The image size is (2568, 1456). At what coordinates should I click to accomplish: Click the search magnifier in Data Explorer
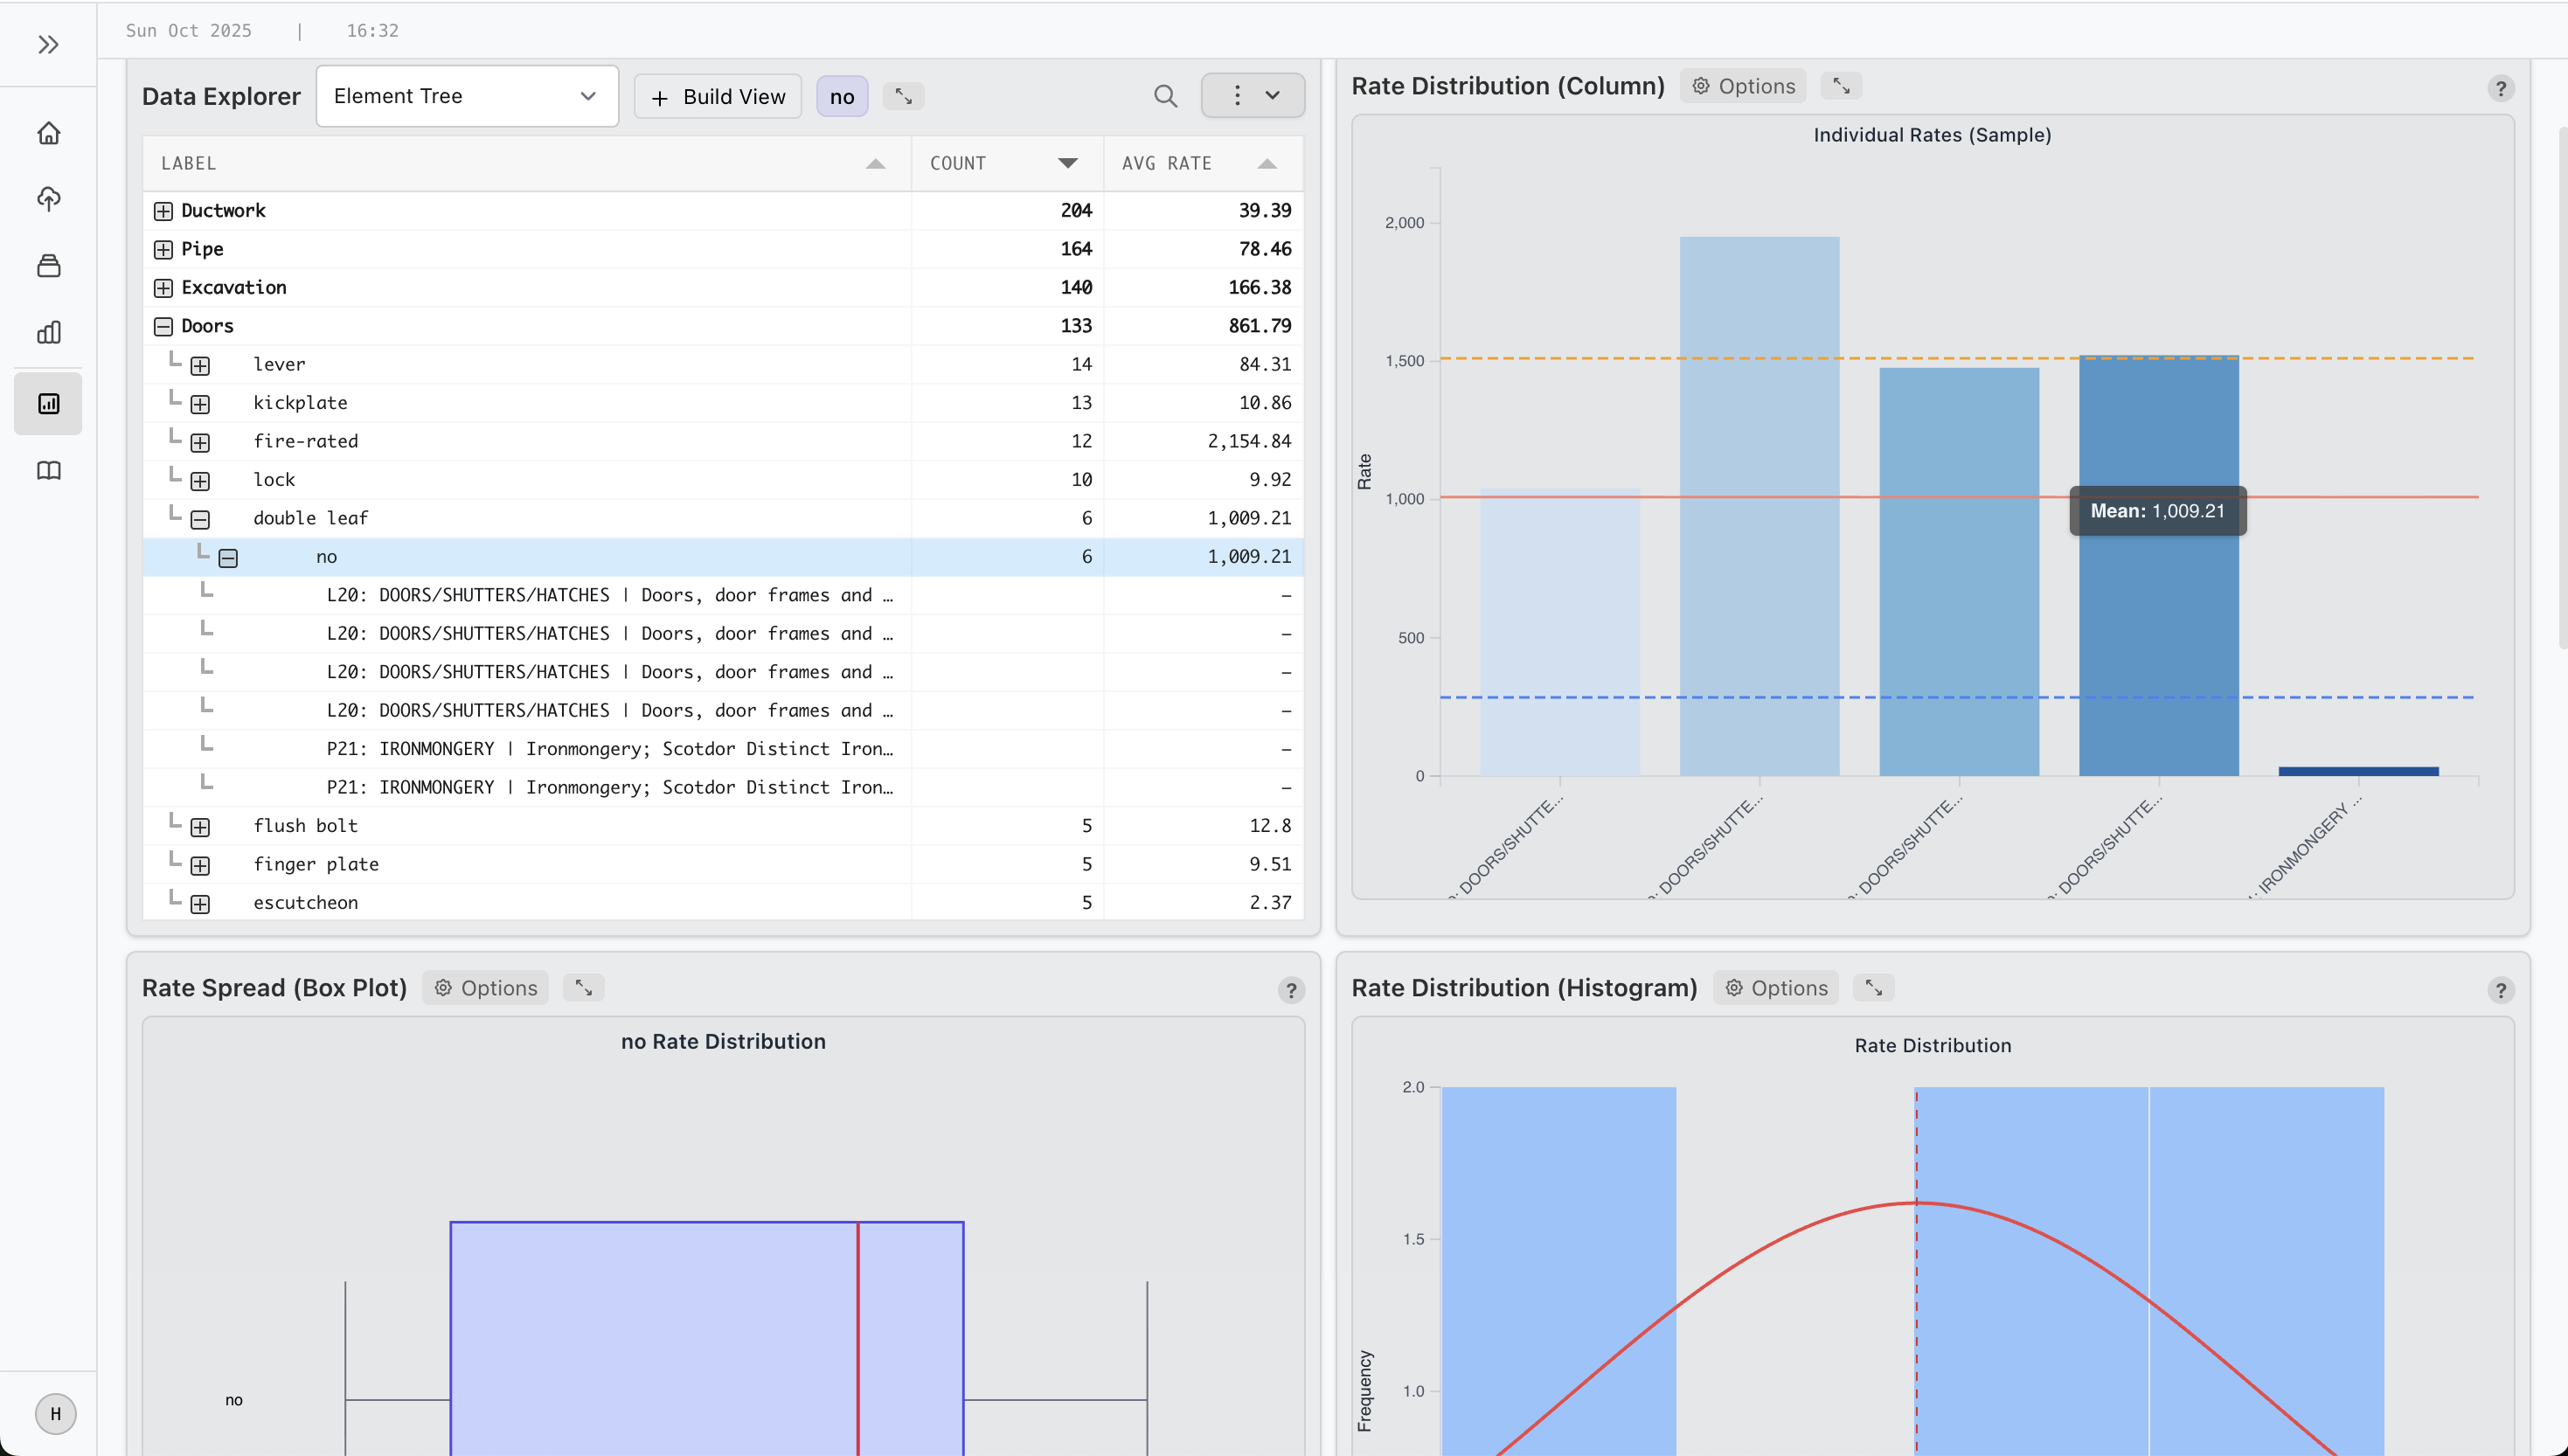[1165, 96]
